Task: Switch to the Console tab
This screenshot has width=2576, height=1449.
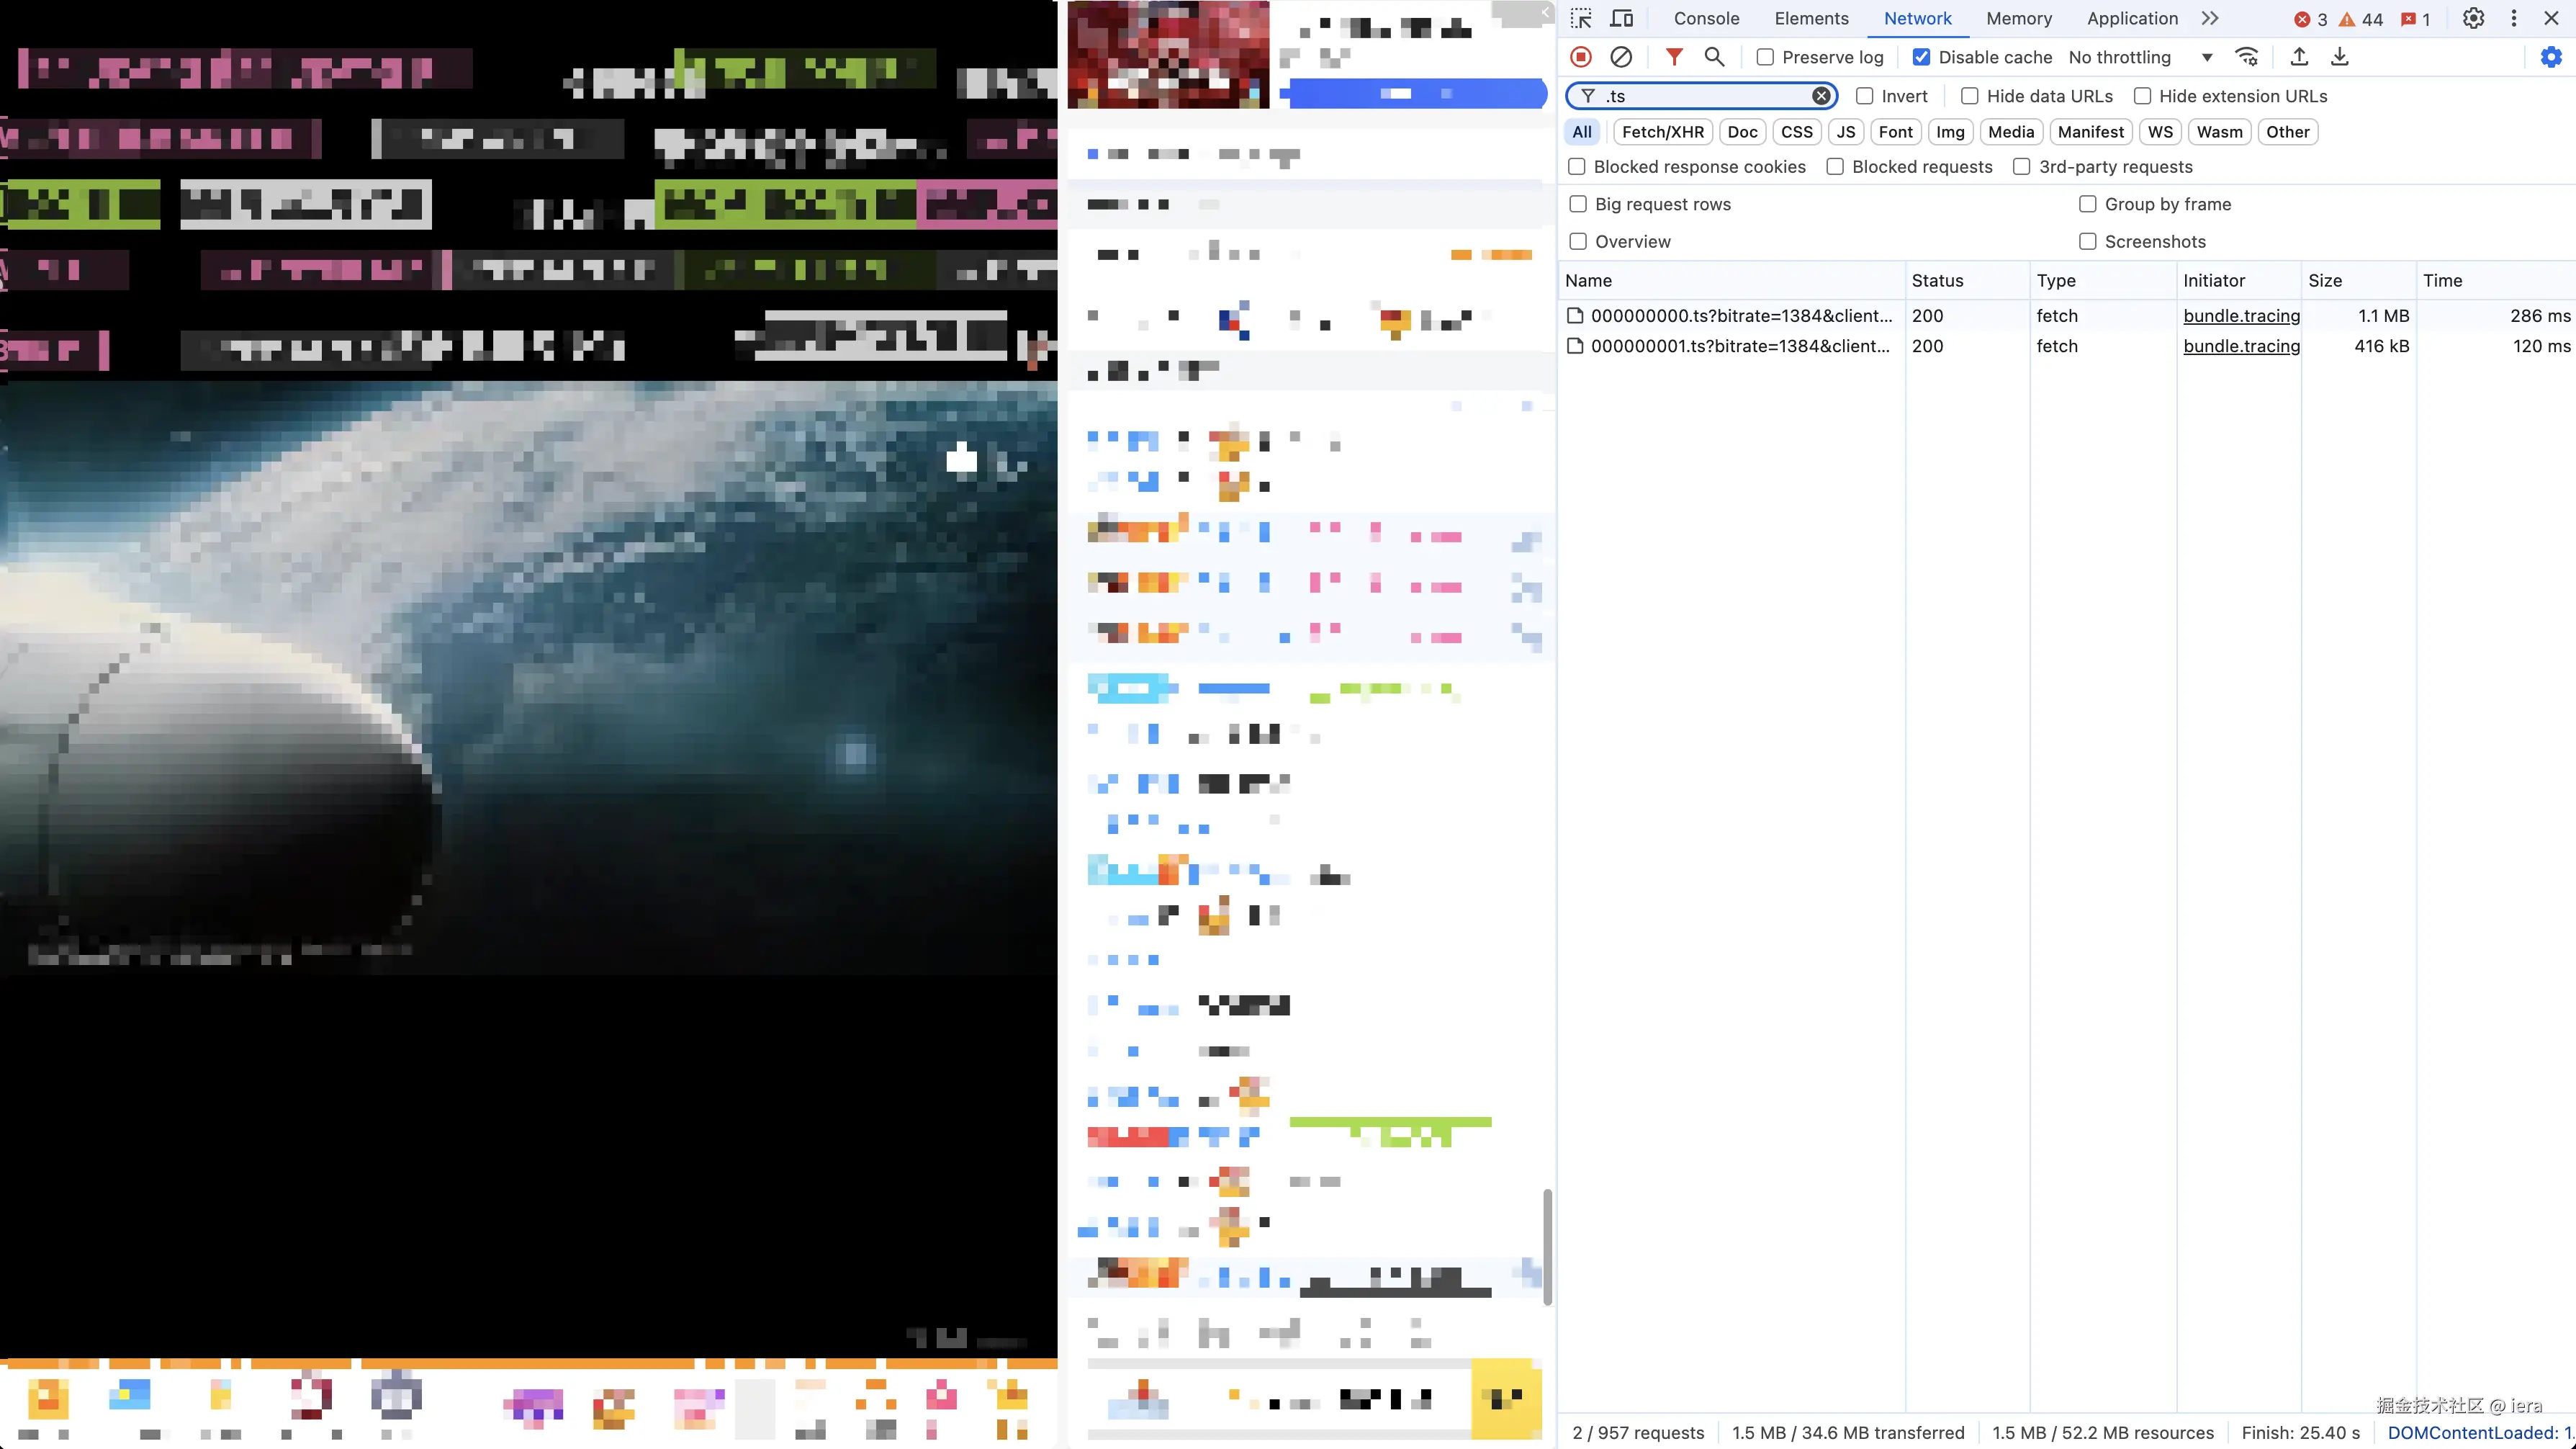Action: (x=1706, y=18)
